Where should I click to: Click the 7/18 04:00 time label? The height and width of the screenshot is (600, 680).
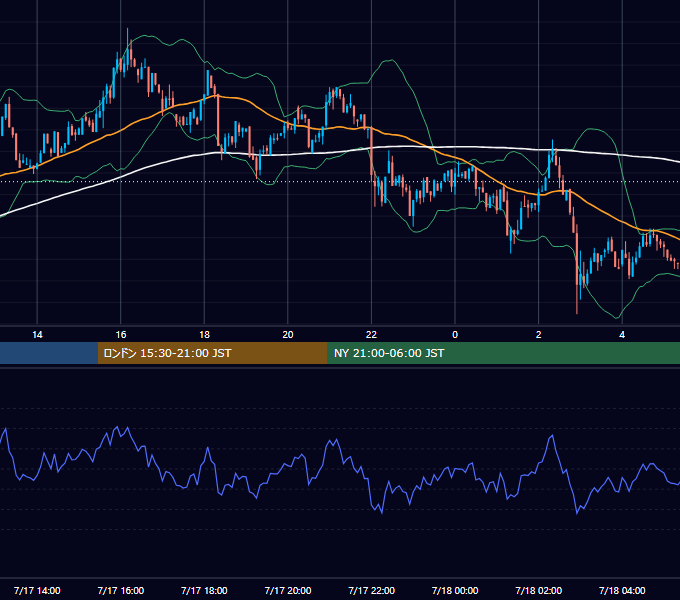coord(622,590)
